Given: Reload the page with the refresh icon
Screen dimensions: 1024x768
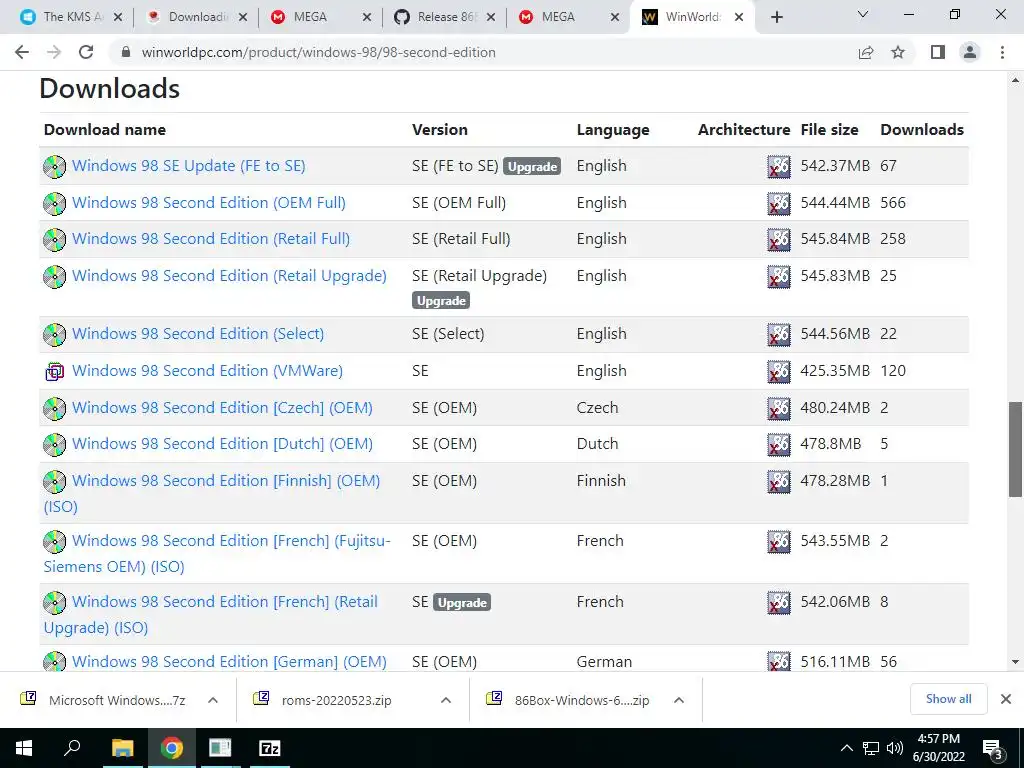Looking at the screenshot, I should pos(86,52).
